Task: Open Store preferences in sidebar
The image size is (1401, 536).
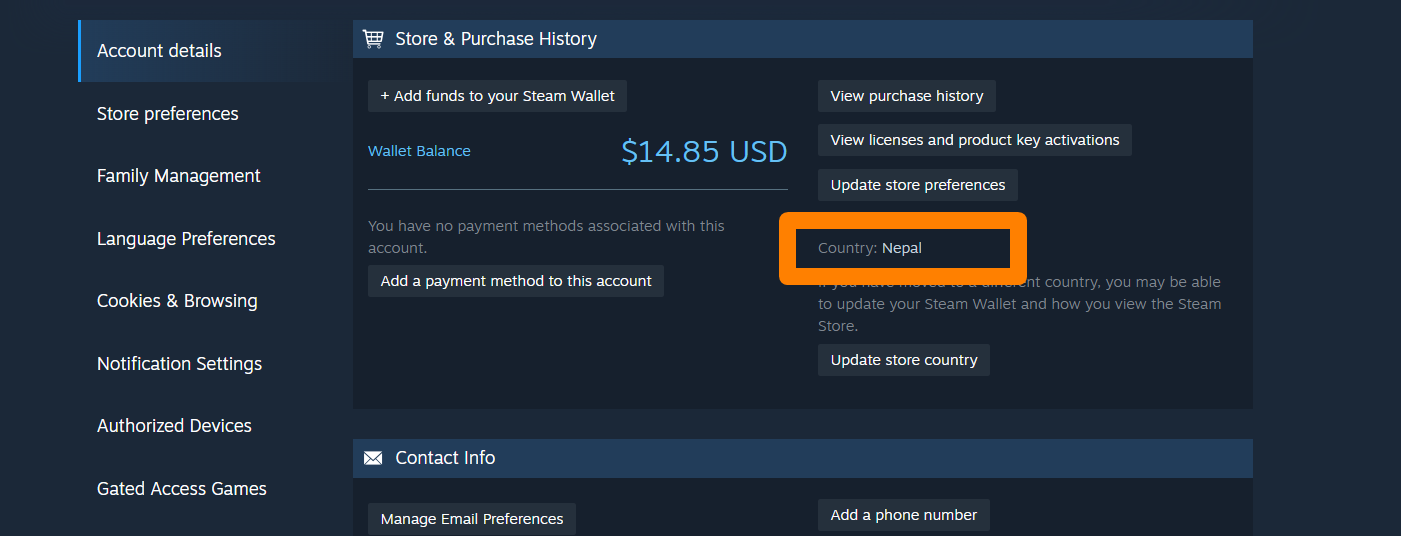Action: [167, 114]
